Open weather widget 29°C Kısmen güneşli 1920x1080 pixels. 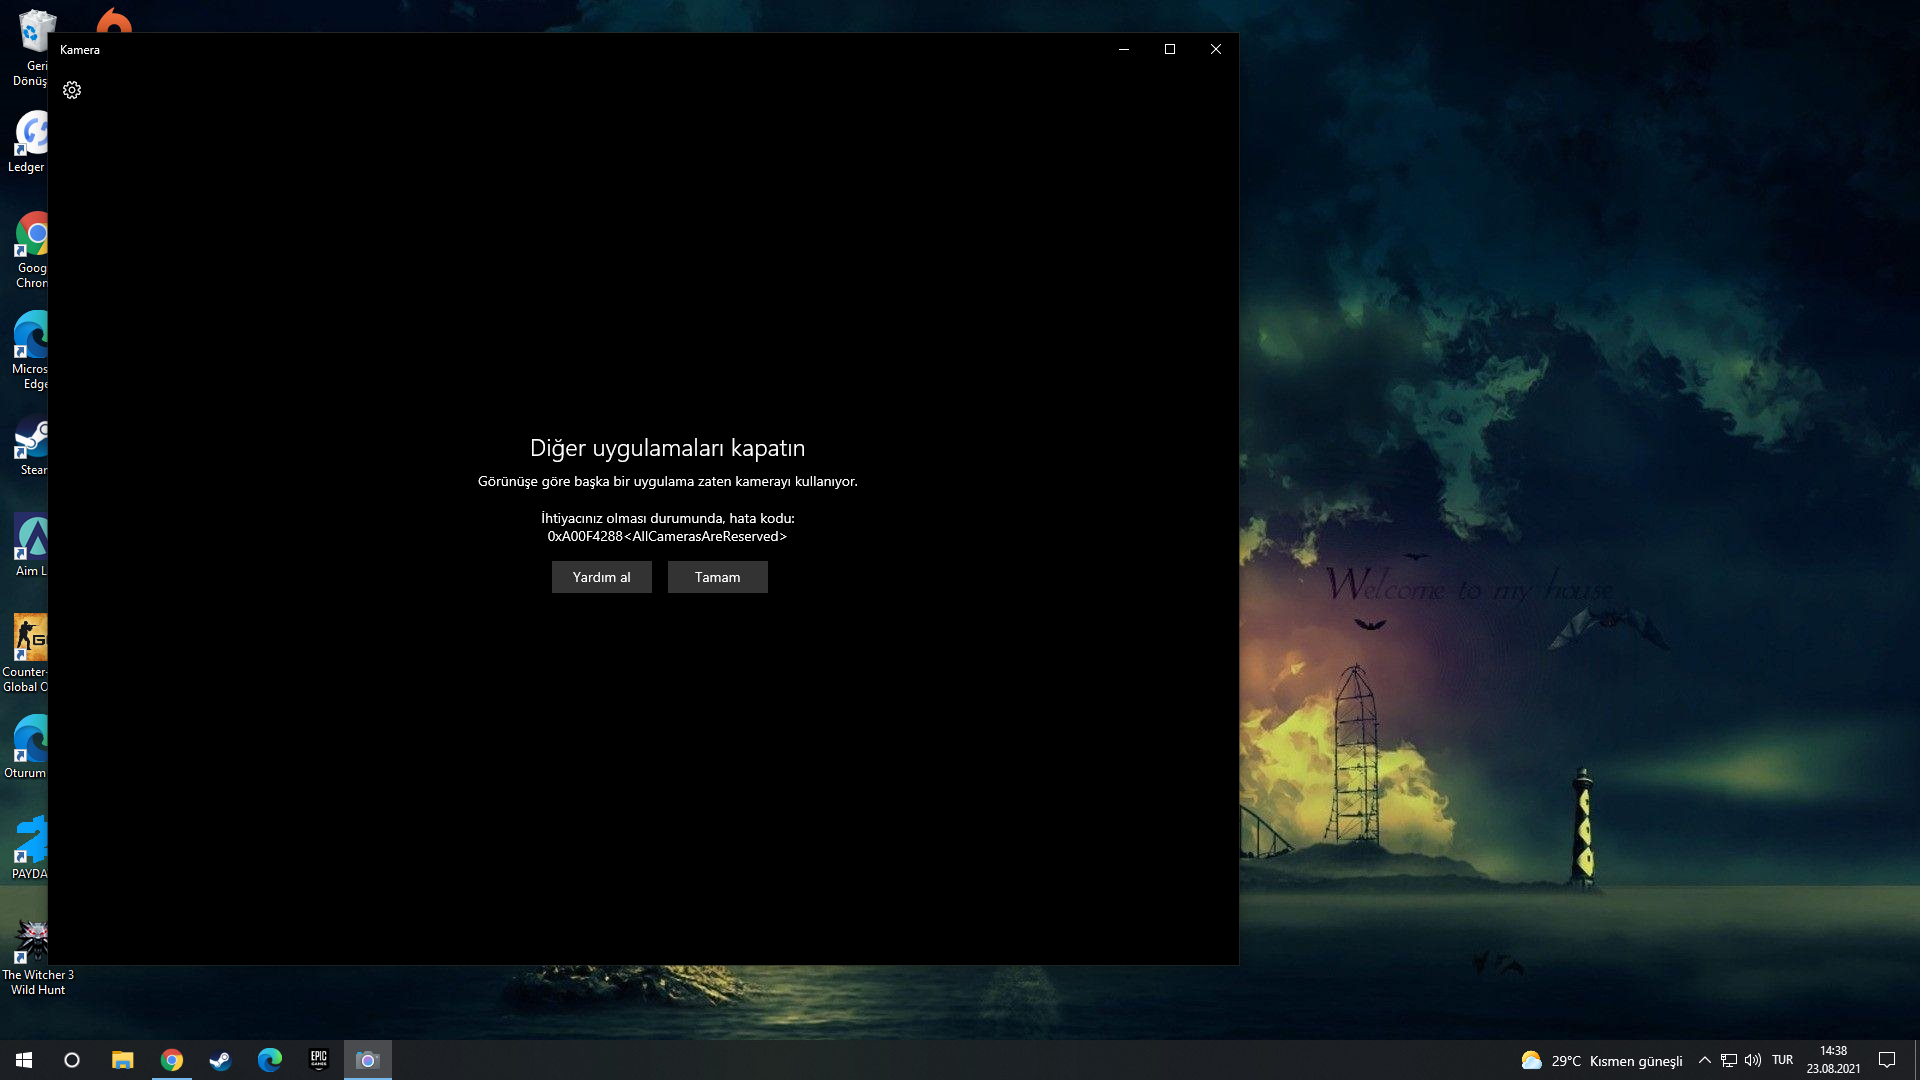click(1601, 1060)
